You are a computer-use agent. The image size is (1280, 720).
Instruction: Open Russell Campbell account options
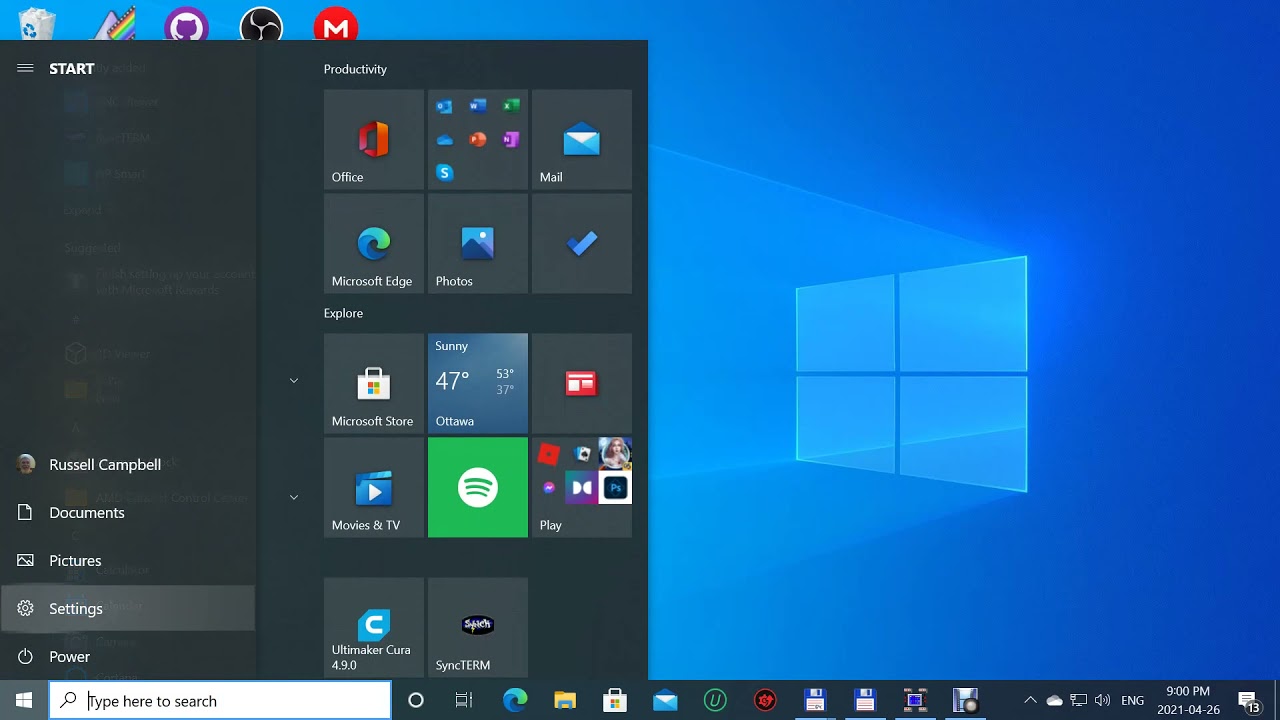128,464
